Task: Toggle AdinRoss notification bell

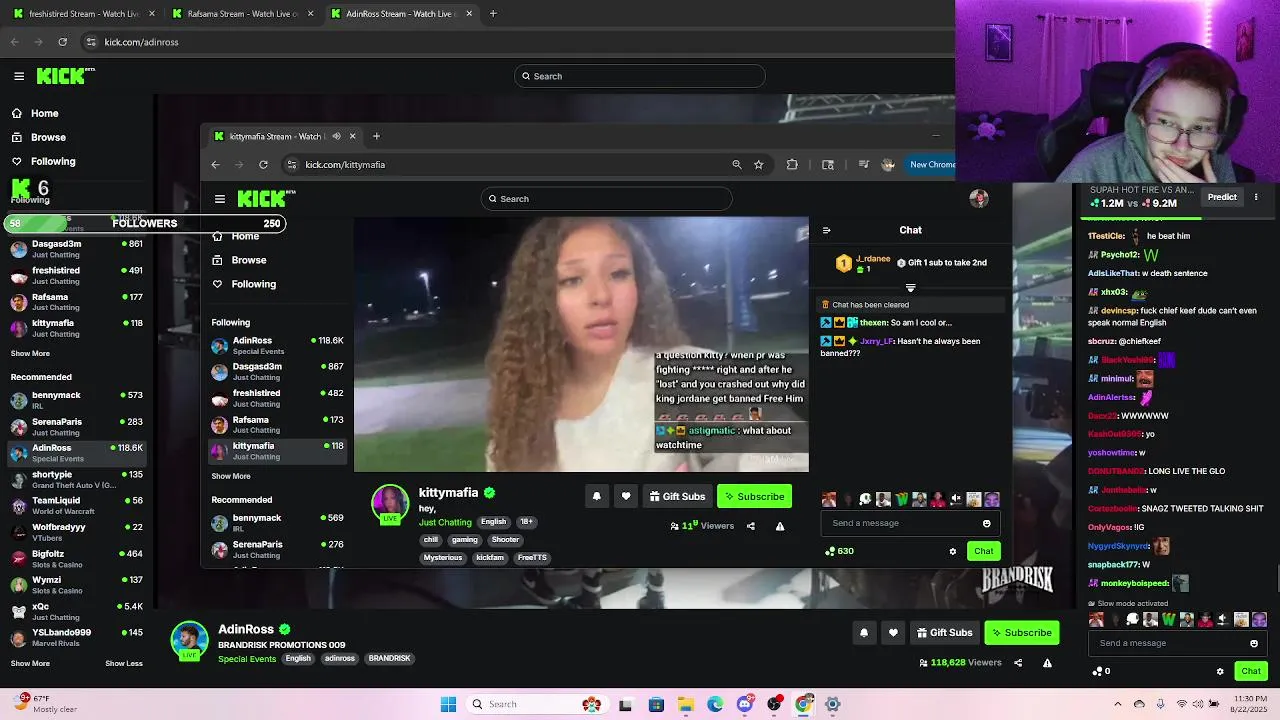Action: 864,632
